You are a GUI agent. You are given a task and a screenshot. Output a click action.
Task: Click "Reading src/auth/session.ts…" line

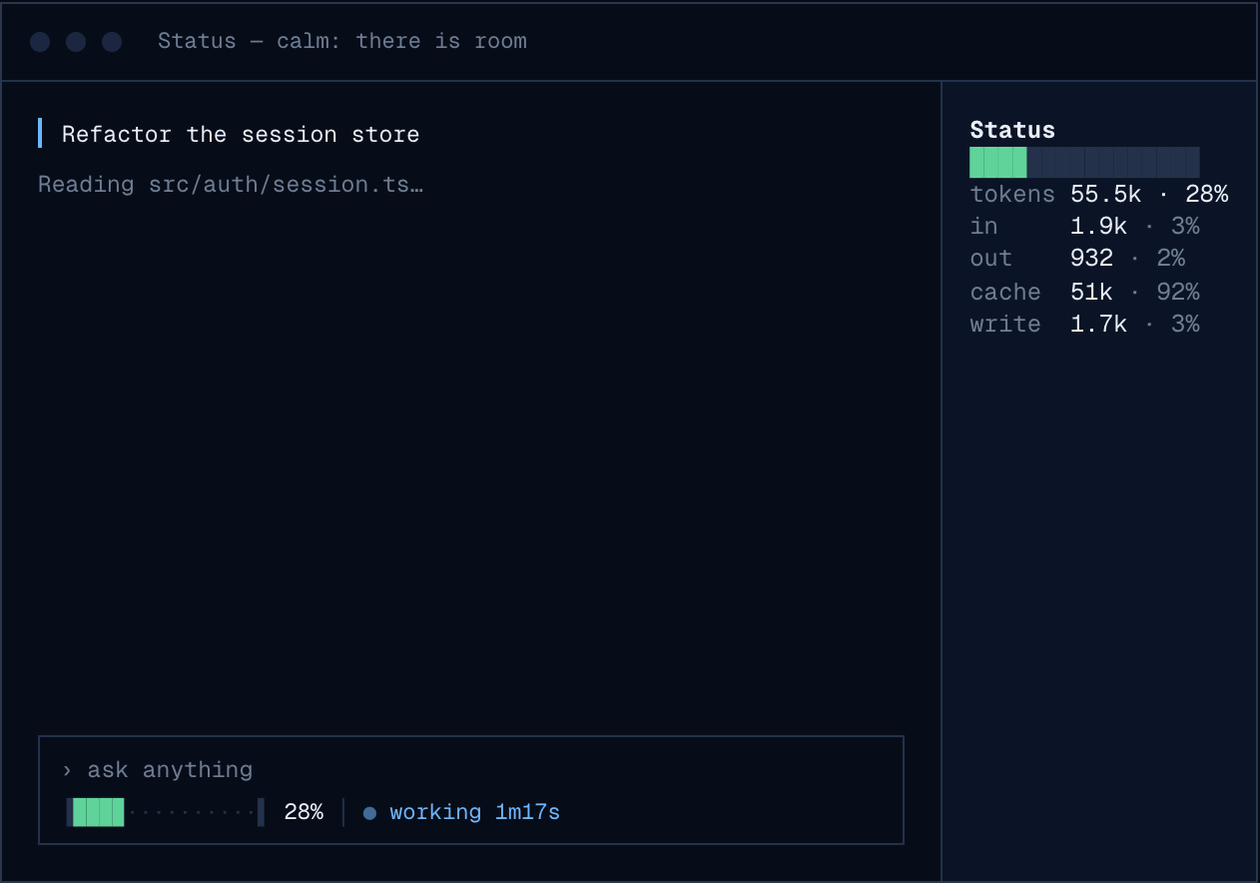[x=231, y=184]
